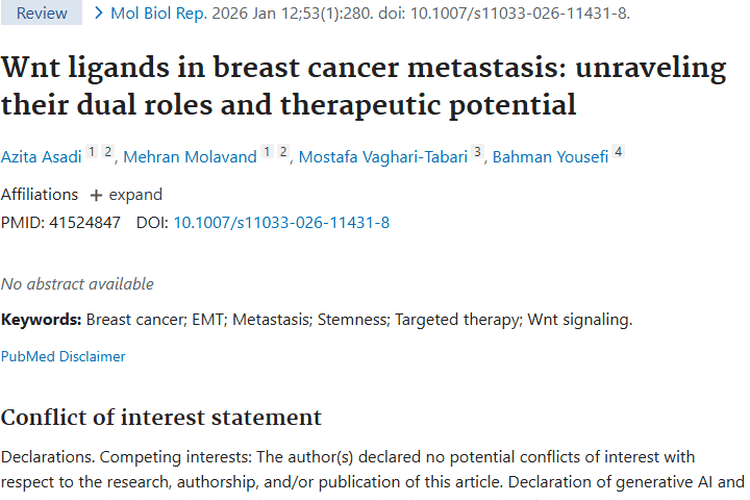The image size is (750, 500).
Task: Click affiliation superscript 2 after Azita Asadi
Action: (107, 152)
